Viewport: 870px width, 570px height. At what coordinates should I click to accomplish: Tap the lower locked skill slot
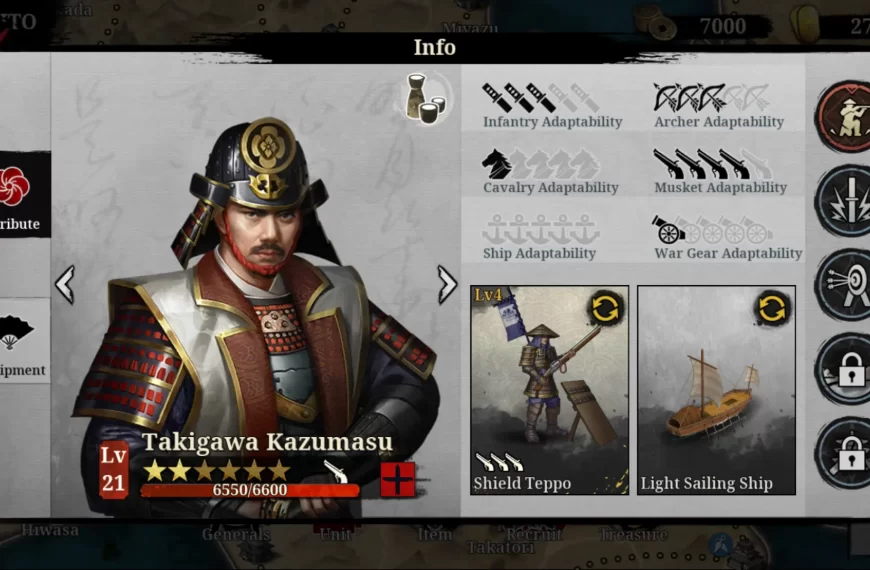pos(845,453)
